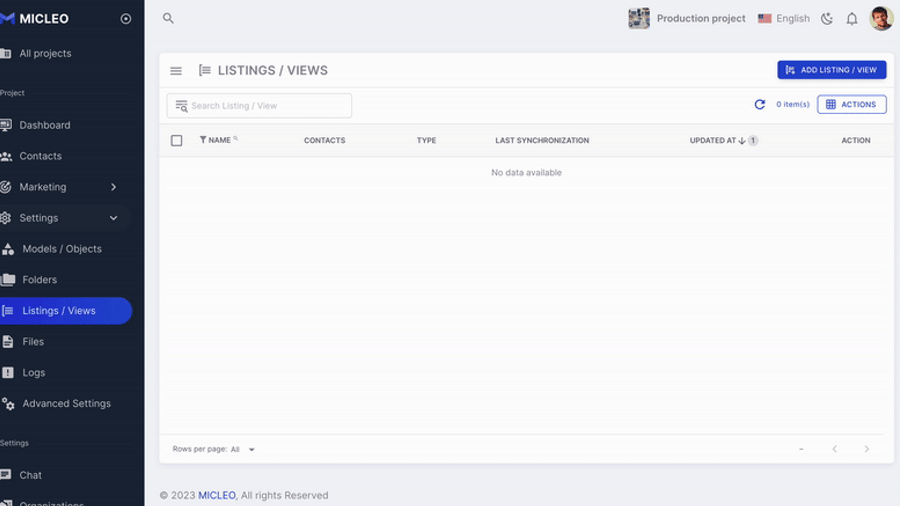Viewport: 900px width, 506px height.
Task: Click the Files document icon
Action: [8, 342]
